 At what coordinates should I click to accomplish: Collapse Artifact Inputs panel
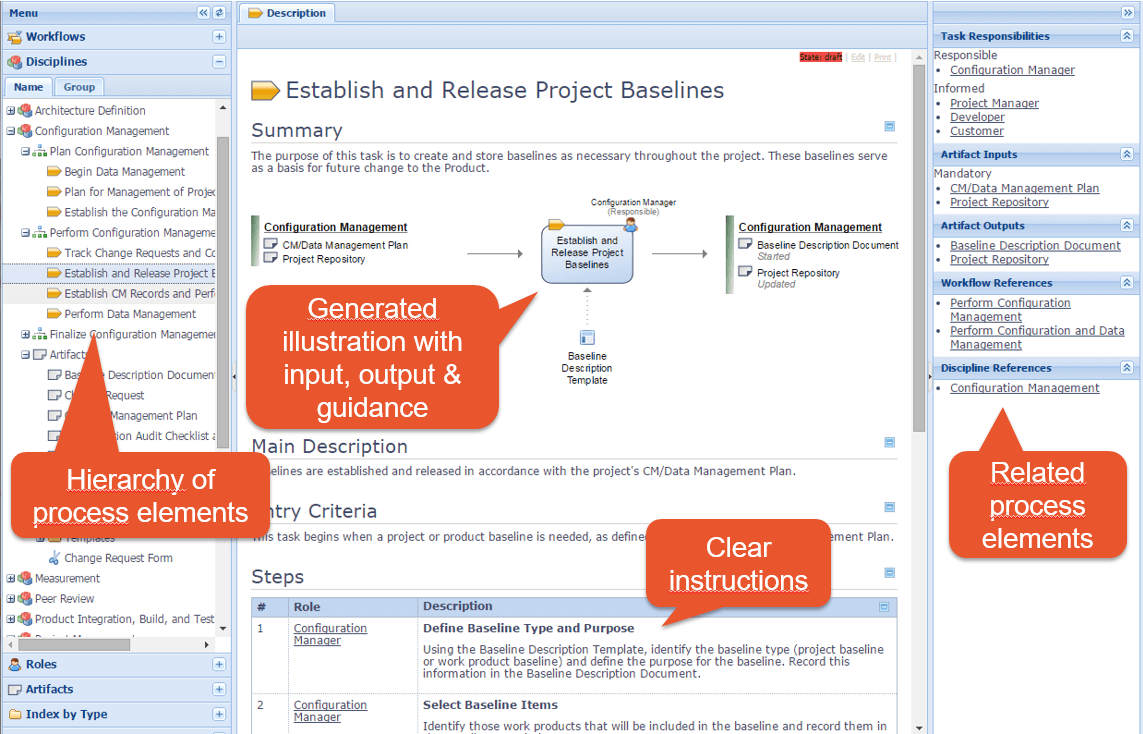(1126, 155)
